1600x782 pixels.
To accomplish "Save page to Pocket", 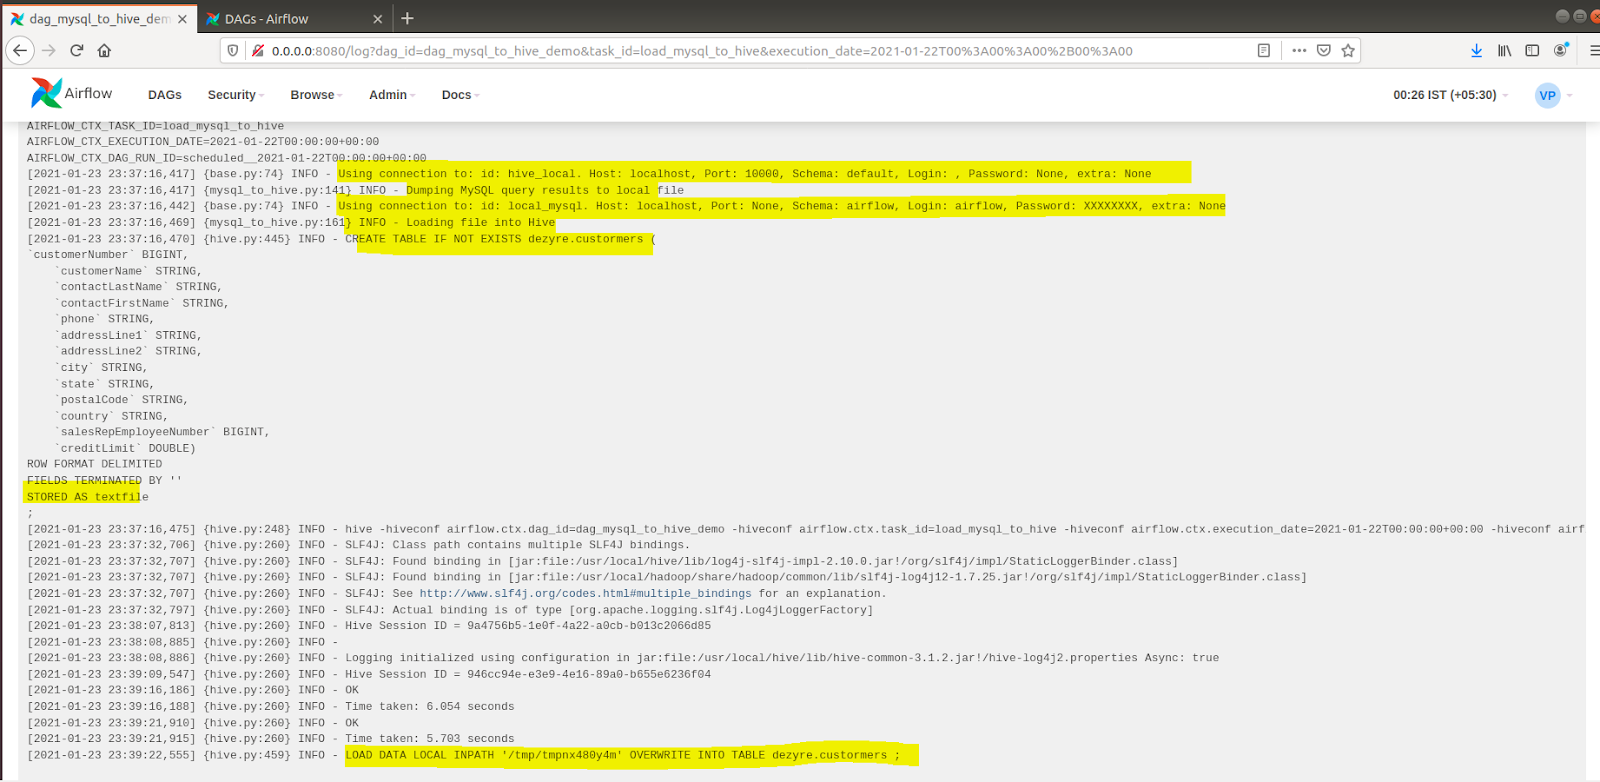I will pyautogui.click(x=1324, y=50).
